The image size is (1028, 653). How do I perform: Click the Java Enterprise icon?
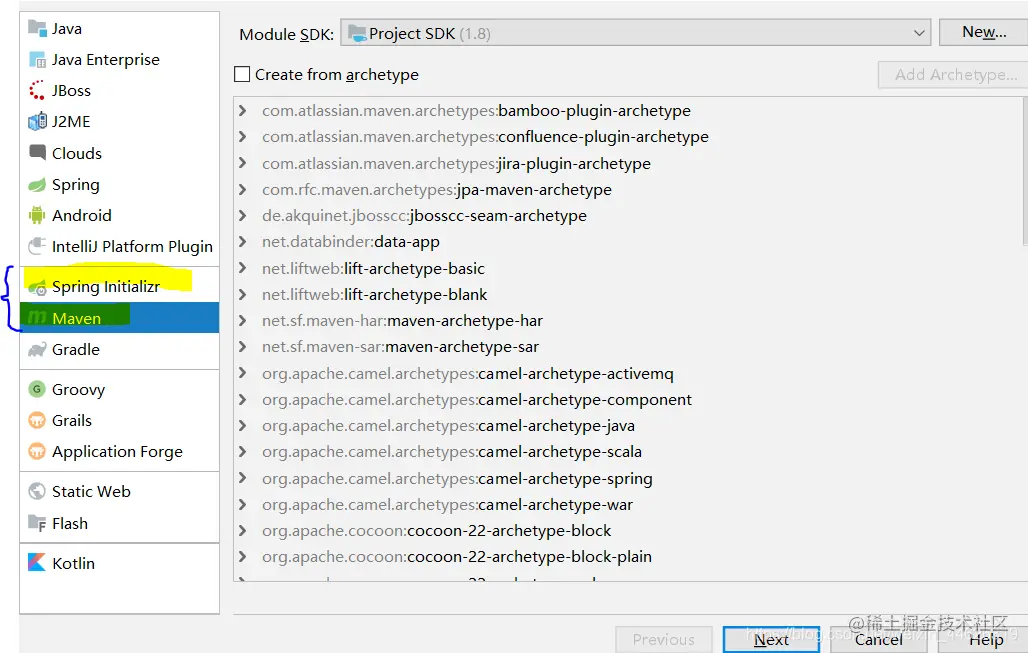(x=37, y=60)
